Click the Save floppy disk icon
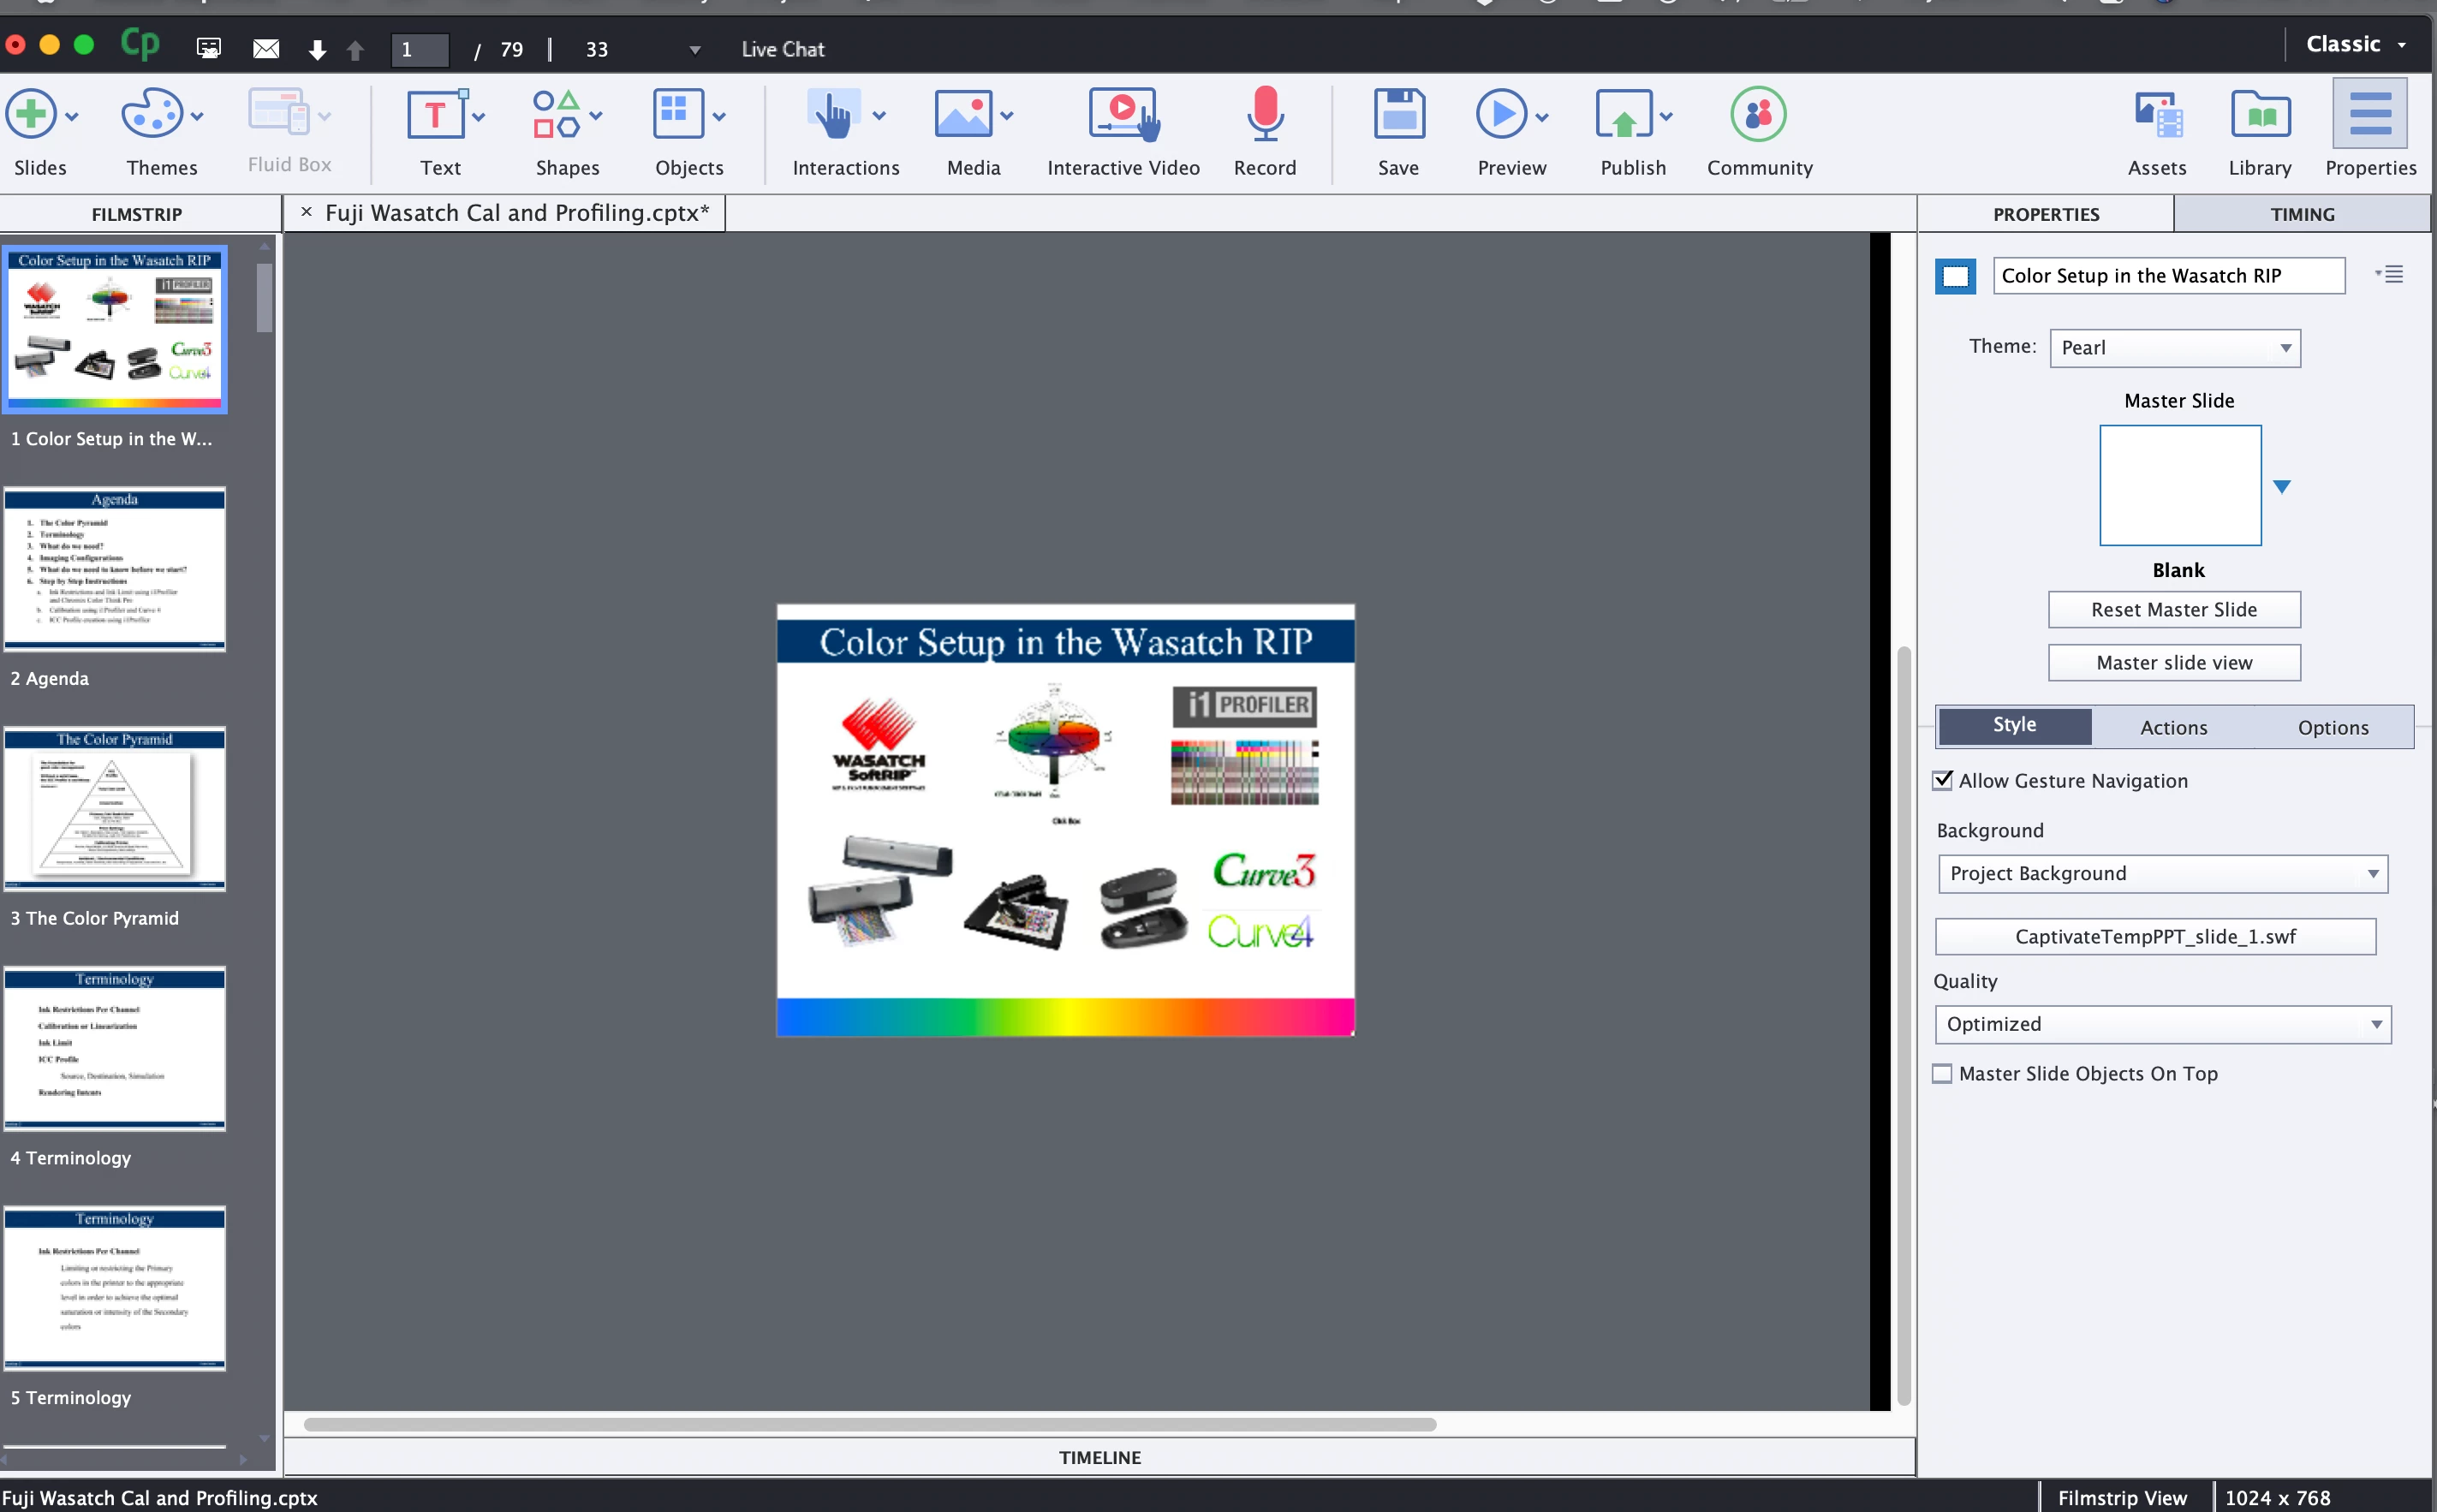Screen dimensions: 2437x1512 [1398, 115]
